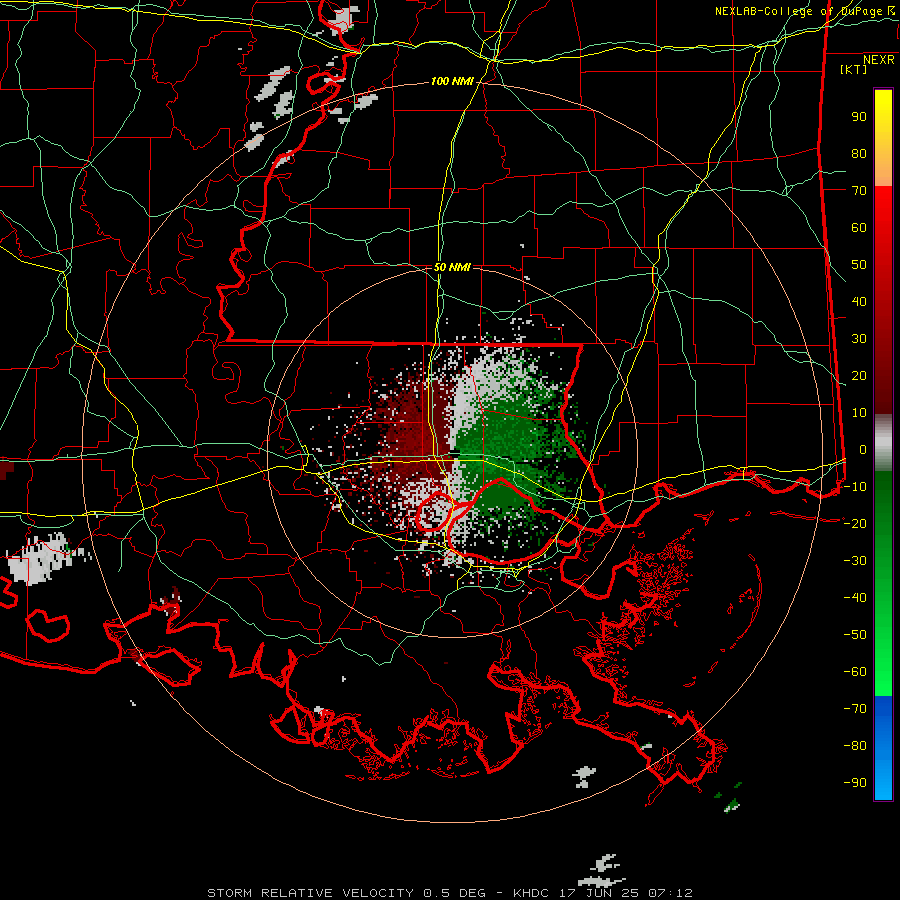The image size is (900, 900).
Task: Click the "0" value on the velocity scale
Action: tap(862, 449)
